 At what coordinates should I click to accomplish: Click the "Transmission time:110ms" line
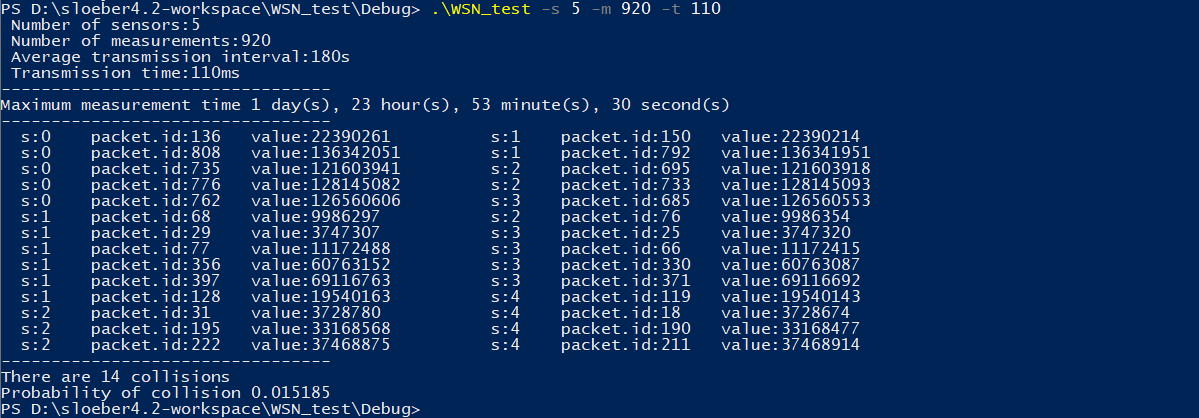click(125, 73)
